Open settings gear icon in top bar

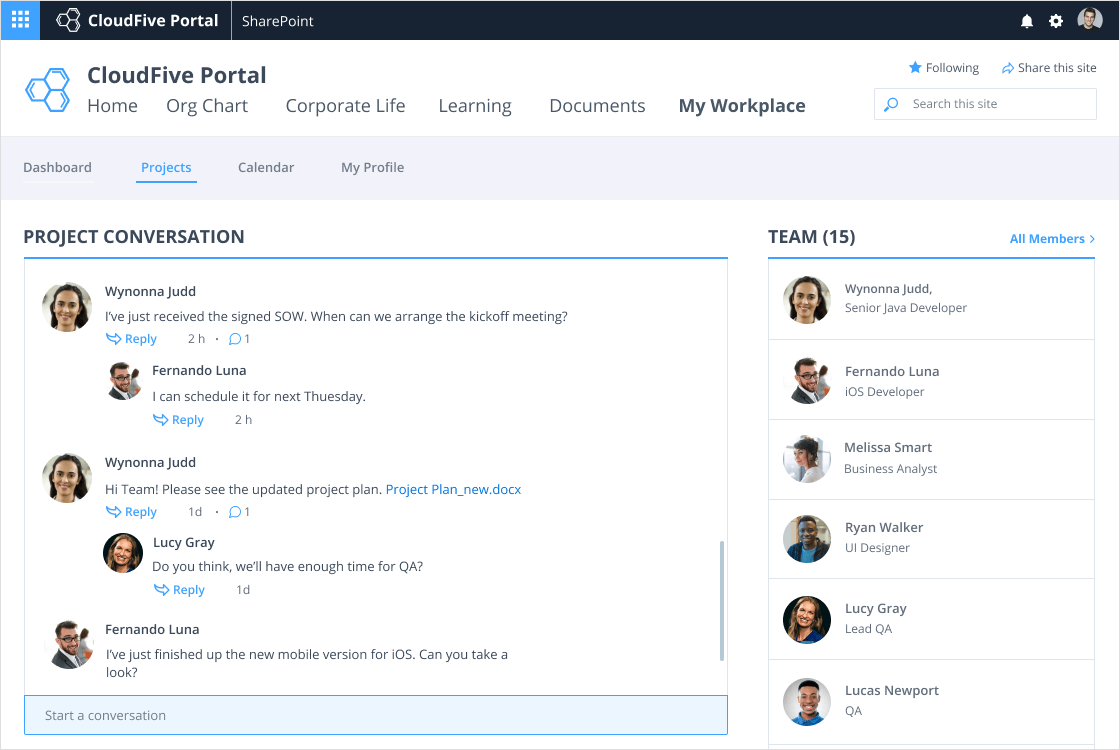pos(1056,21)
